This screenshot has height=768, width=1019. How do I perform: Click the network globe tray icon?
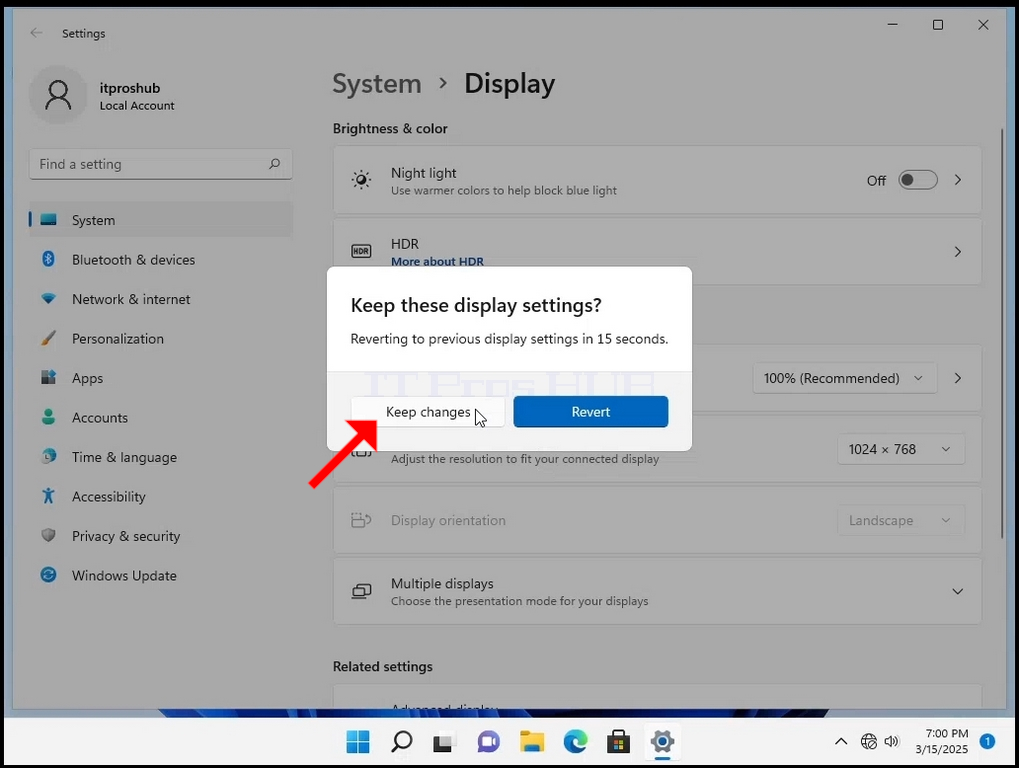click(x=869, y=741)
